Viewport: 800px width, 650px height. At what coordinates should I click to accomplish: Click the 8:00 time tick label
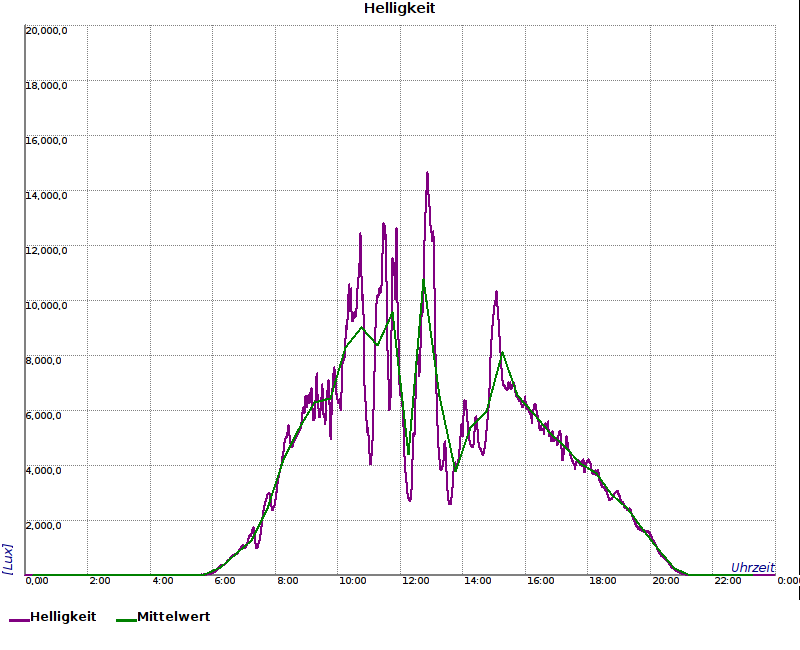288,581
